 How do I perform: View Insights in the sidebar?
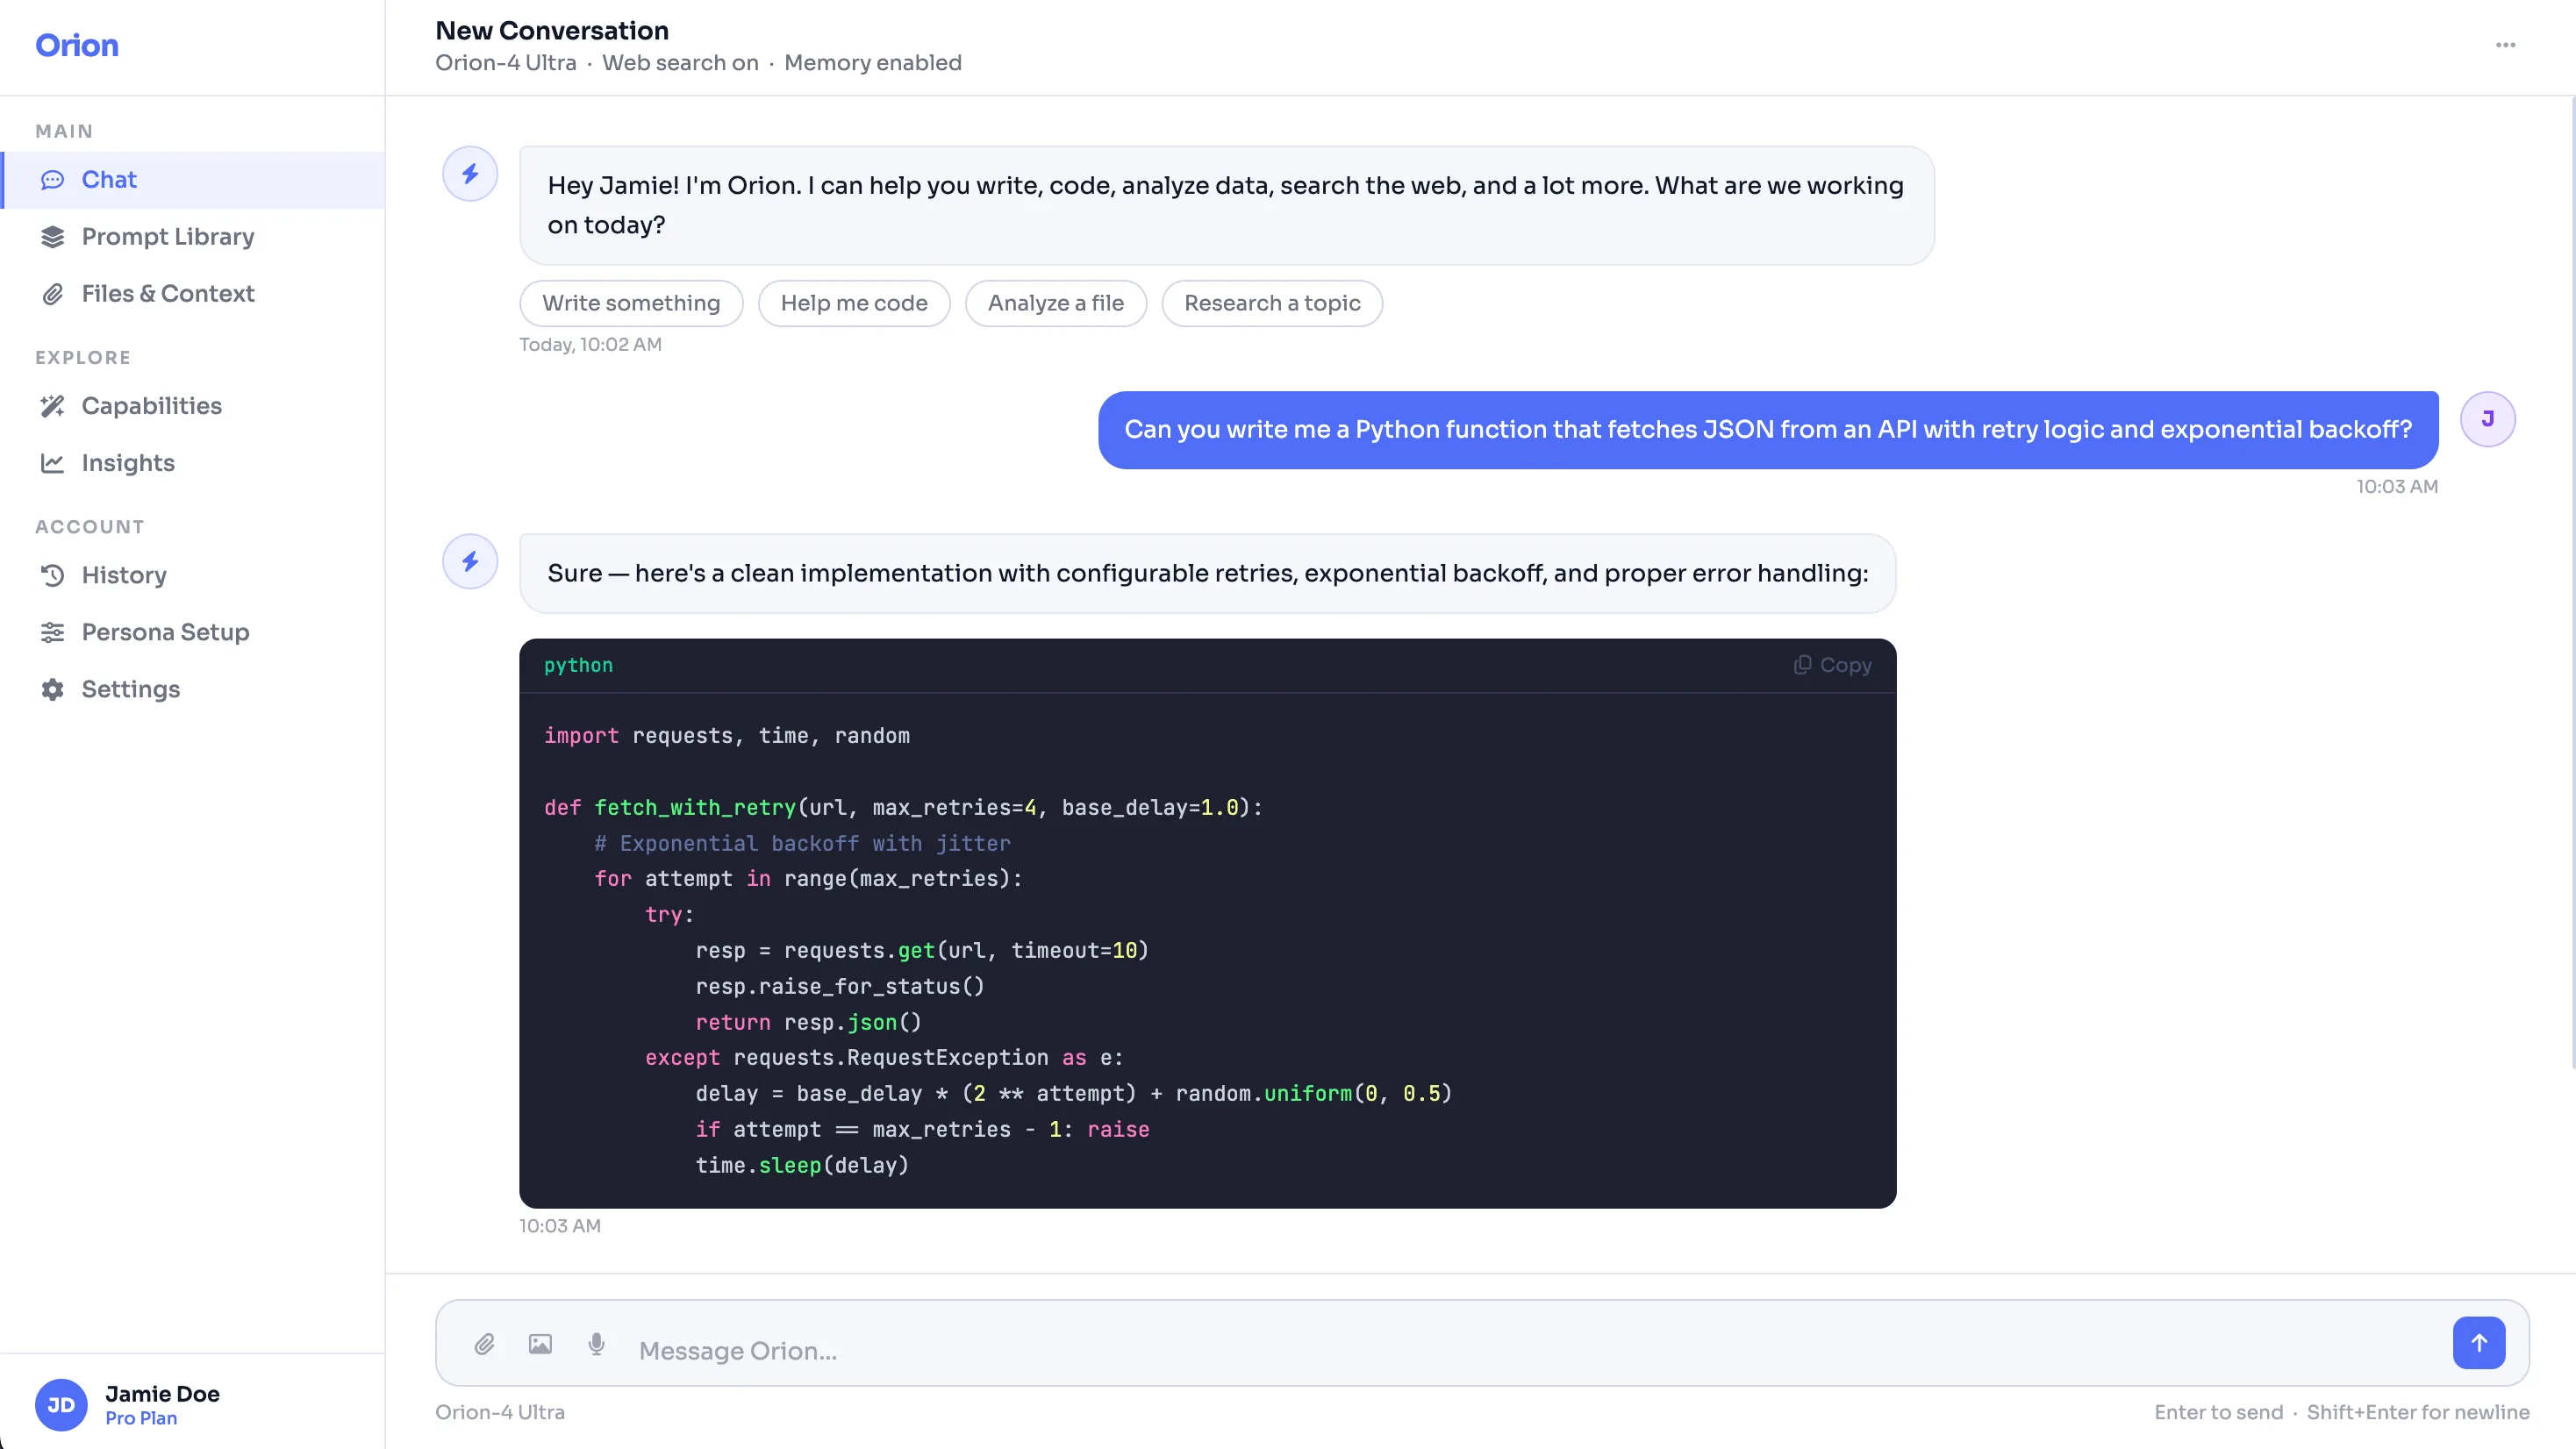[193, 463]
